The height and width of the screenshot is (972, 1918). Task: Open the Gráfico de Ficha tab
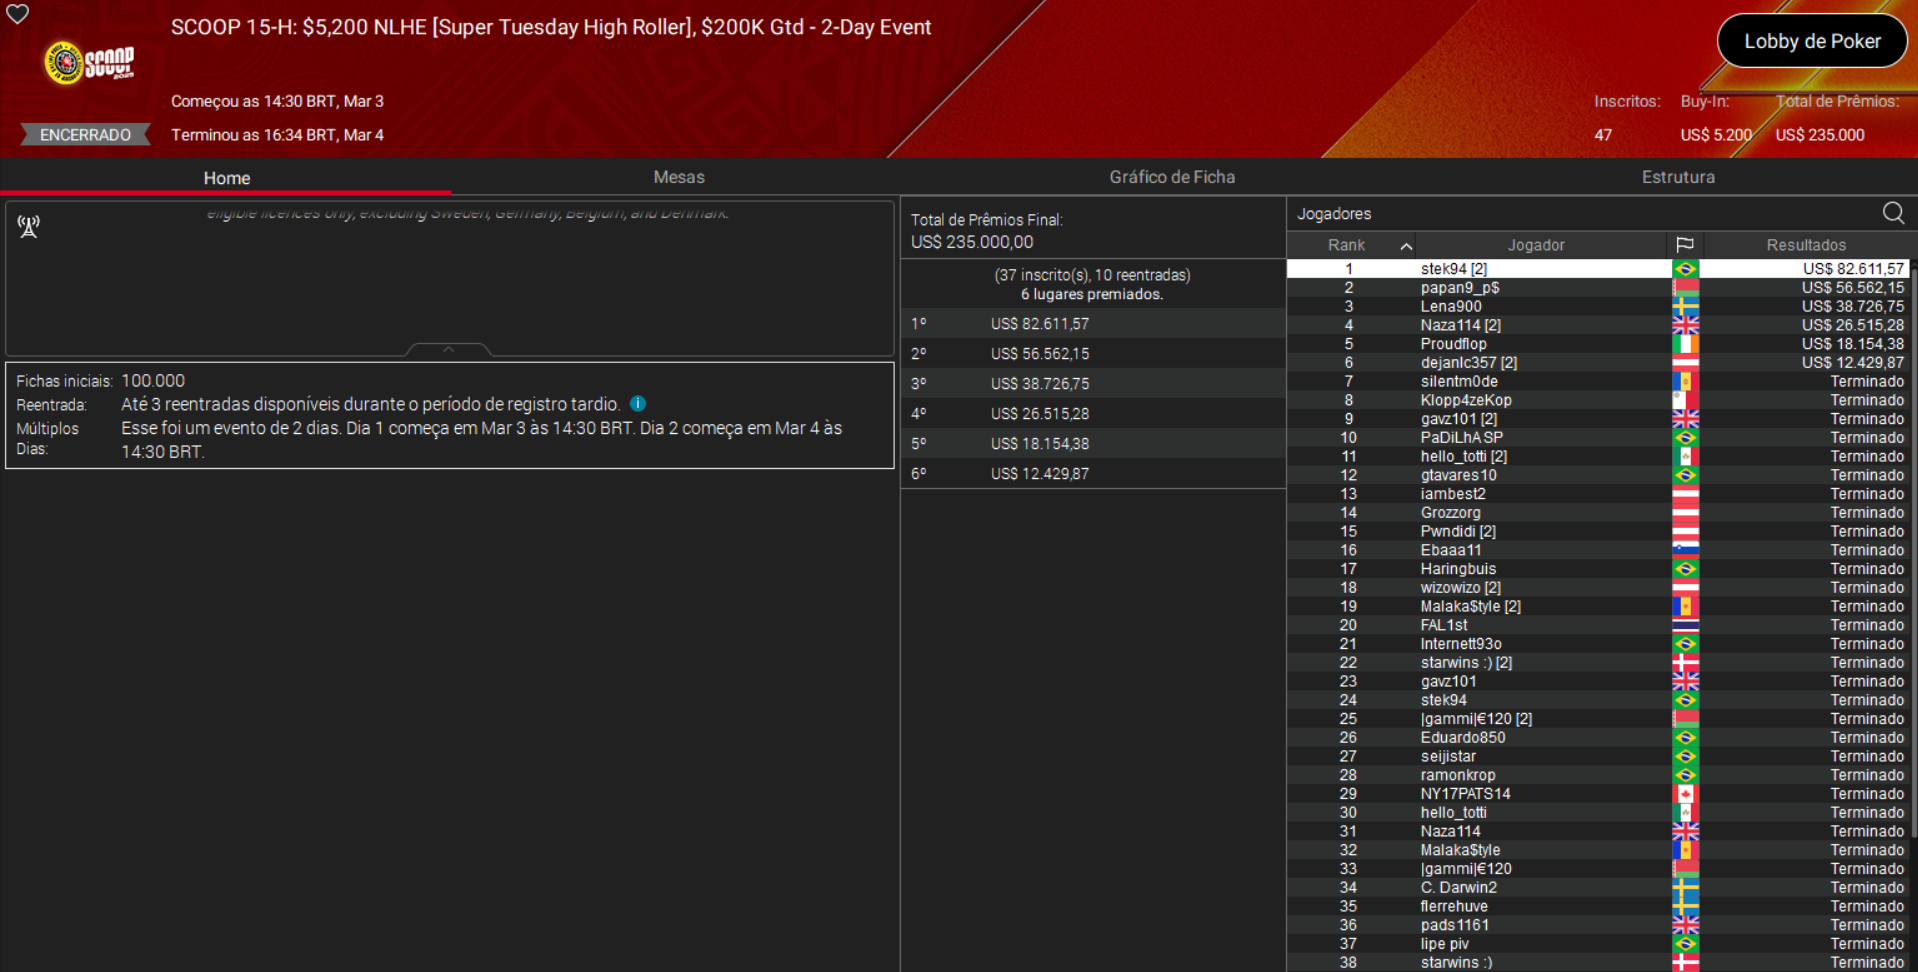1171,177
